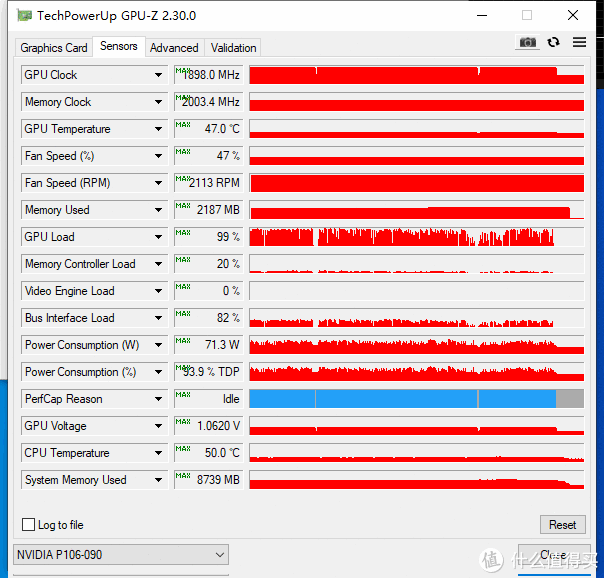
Task: Click the 47 % fan speed value
Action: (208, 156)
